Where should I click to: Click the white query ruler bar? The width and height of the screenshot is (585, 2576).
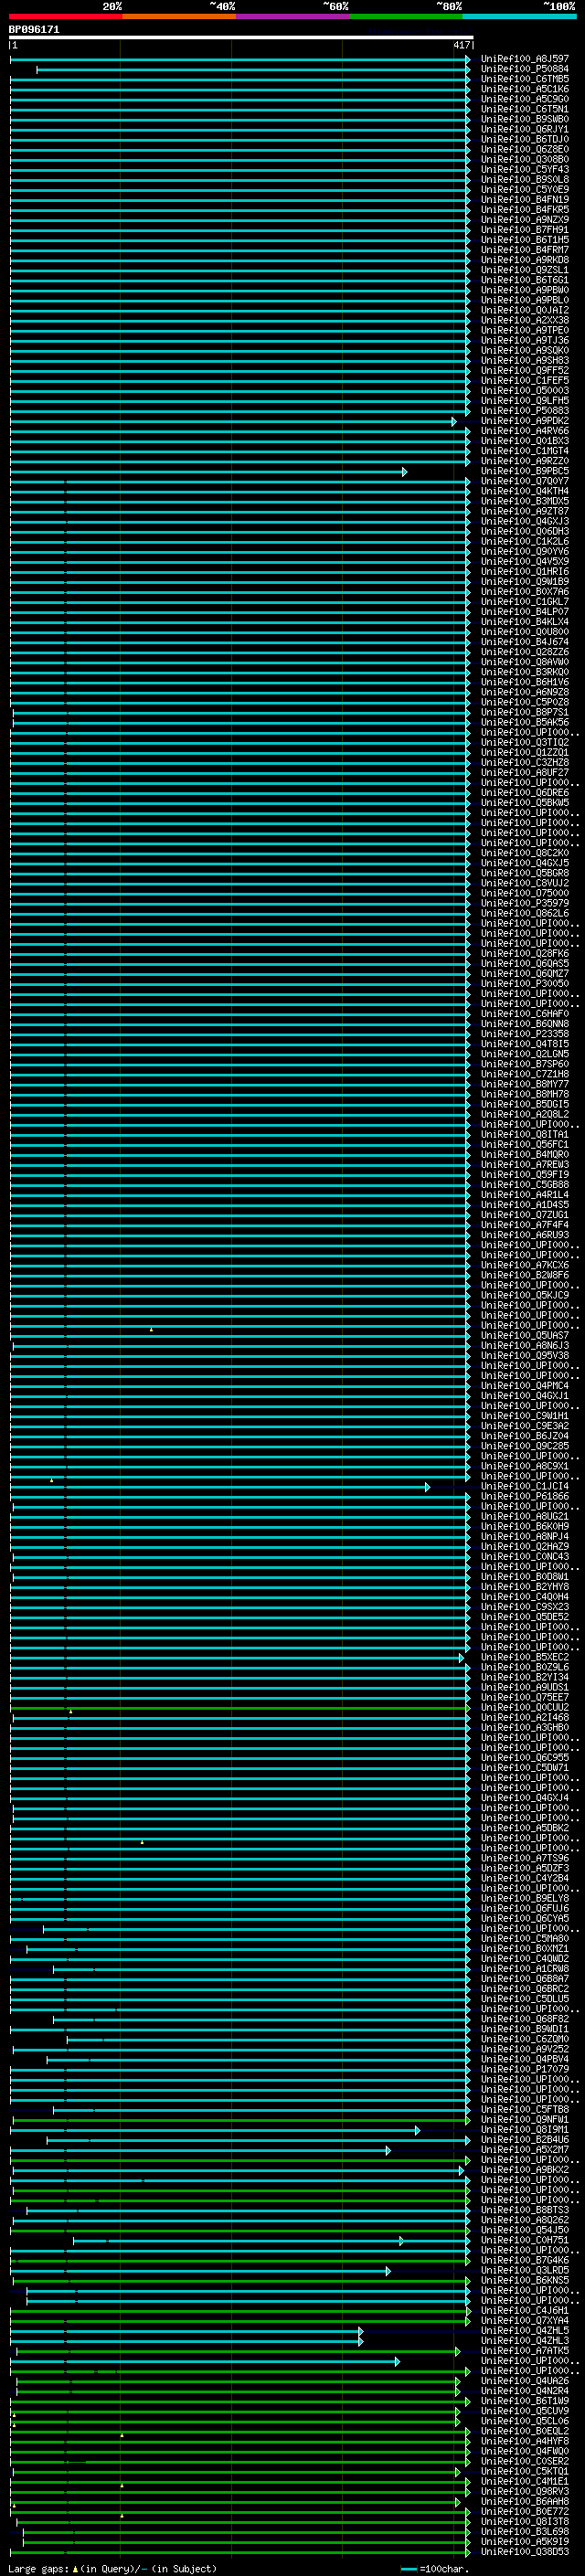coord(240,38)
